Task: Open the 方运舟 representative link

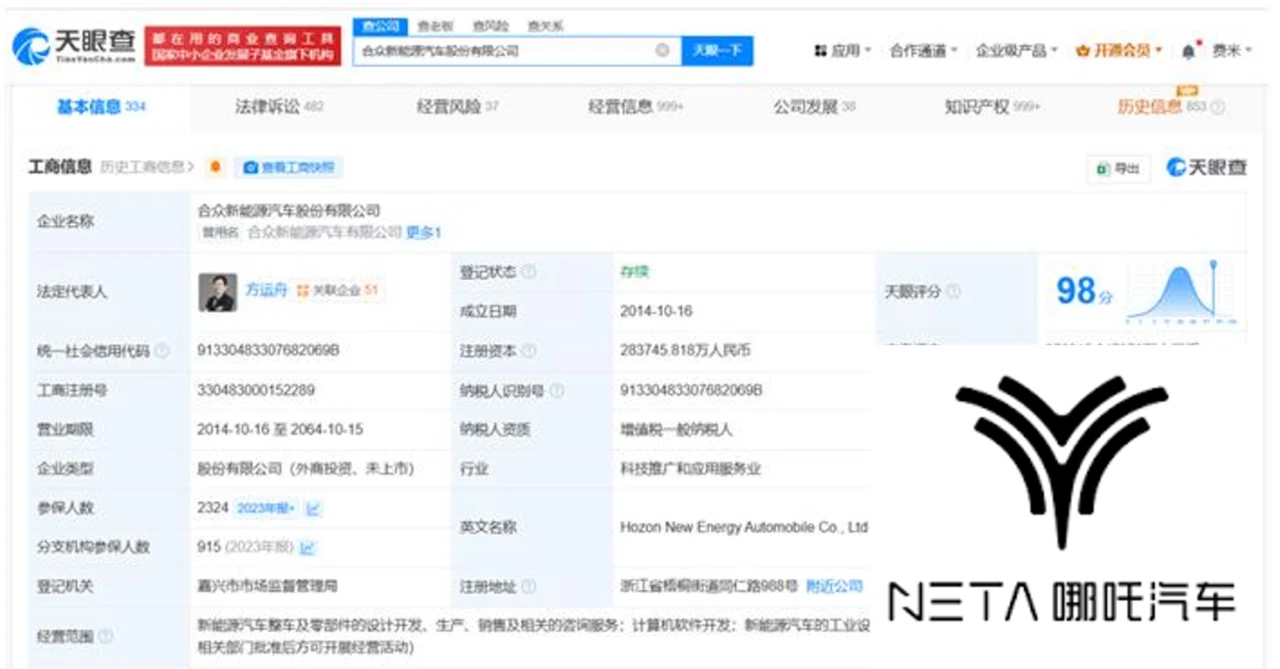Action: click(x=267, y=290)
